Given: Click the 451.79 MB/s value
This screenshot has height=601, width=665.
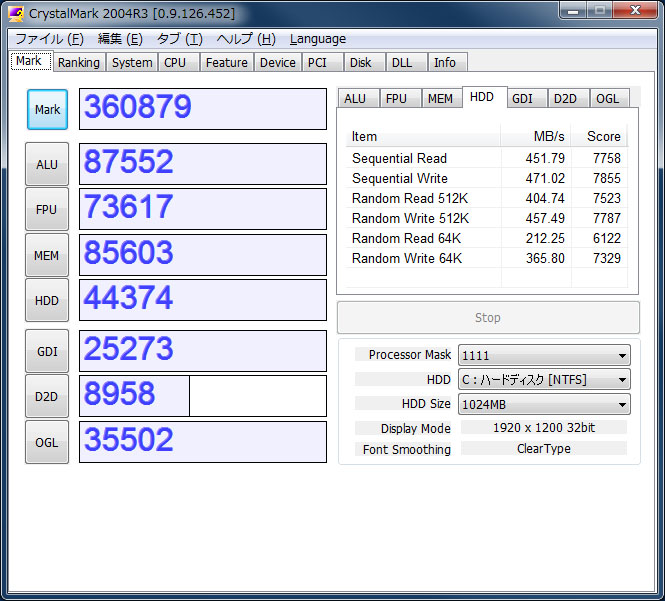Looking at the screenshot, I should click(545, 158).
